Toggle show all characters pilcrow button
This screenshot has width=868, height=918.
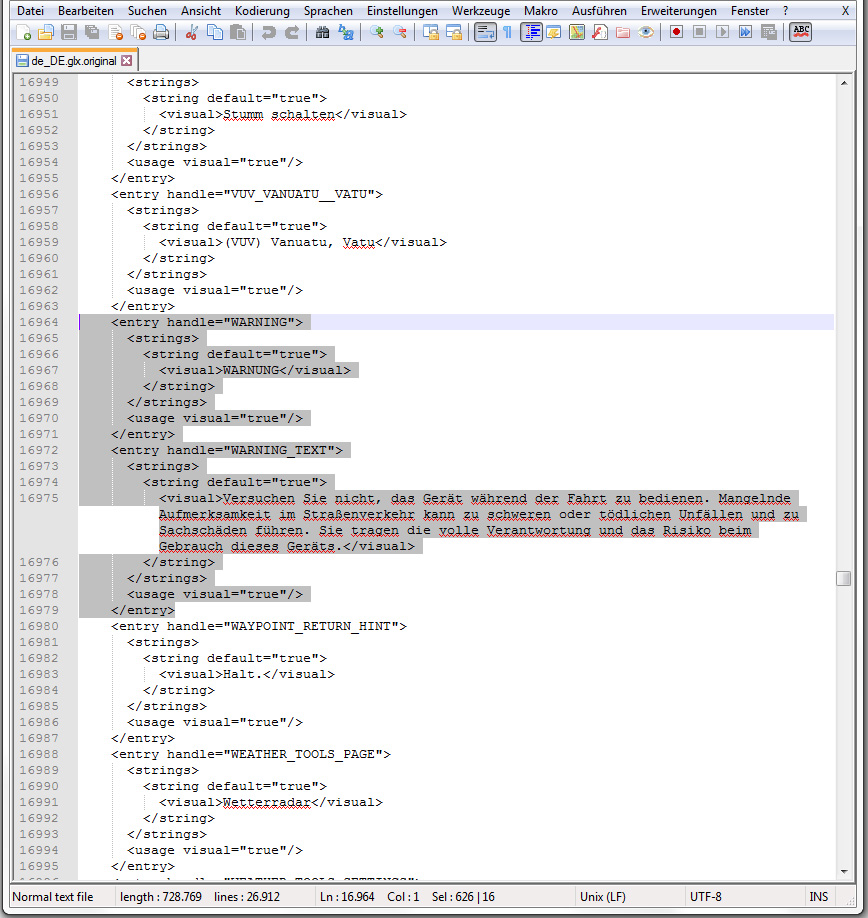[x=507, y=33]
